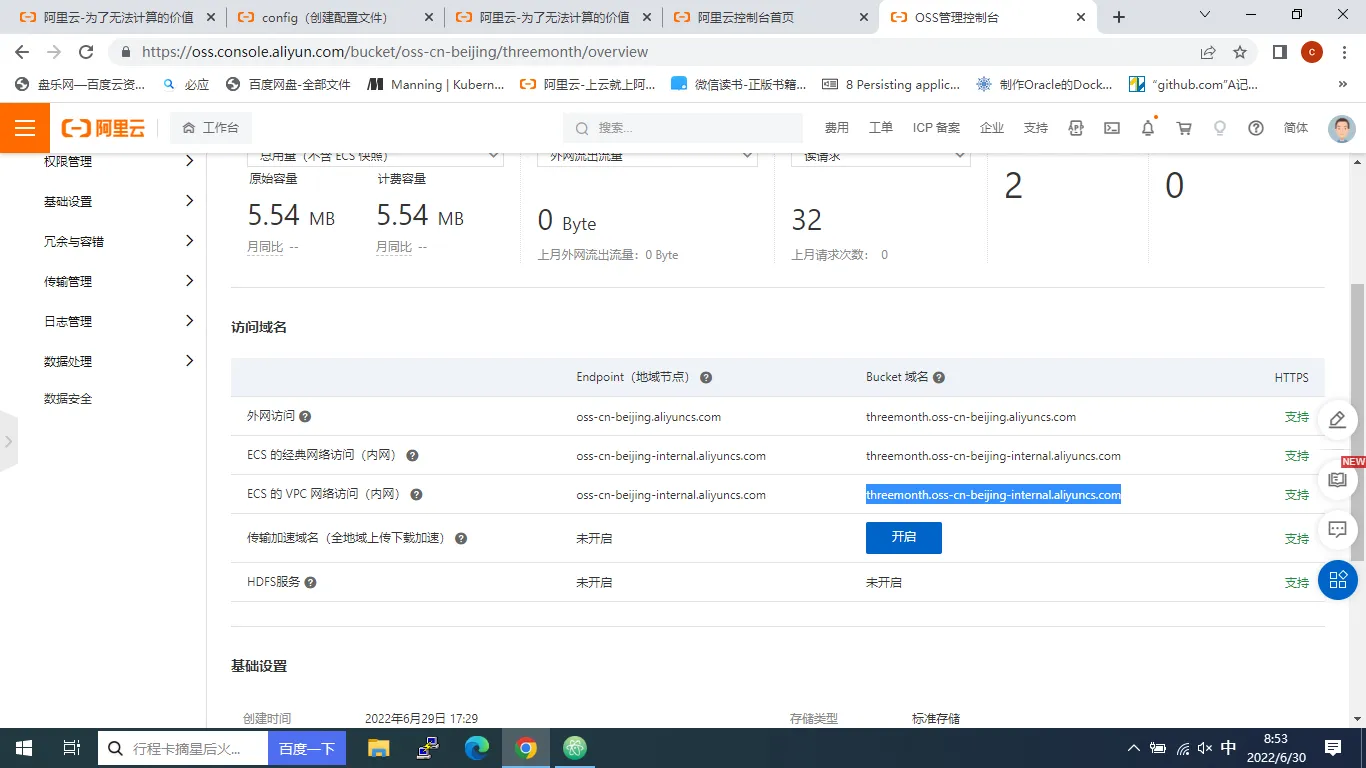Click the share page icon in address bar

(x=1208, y=52)
